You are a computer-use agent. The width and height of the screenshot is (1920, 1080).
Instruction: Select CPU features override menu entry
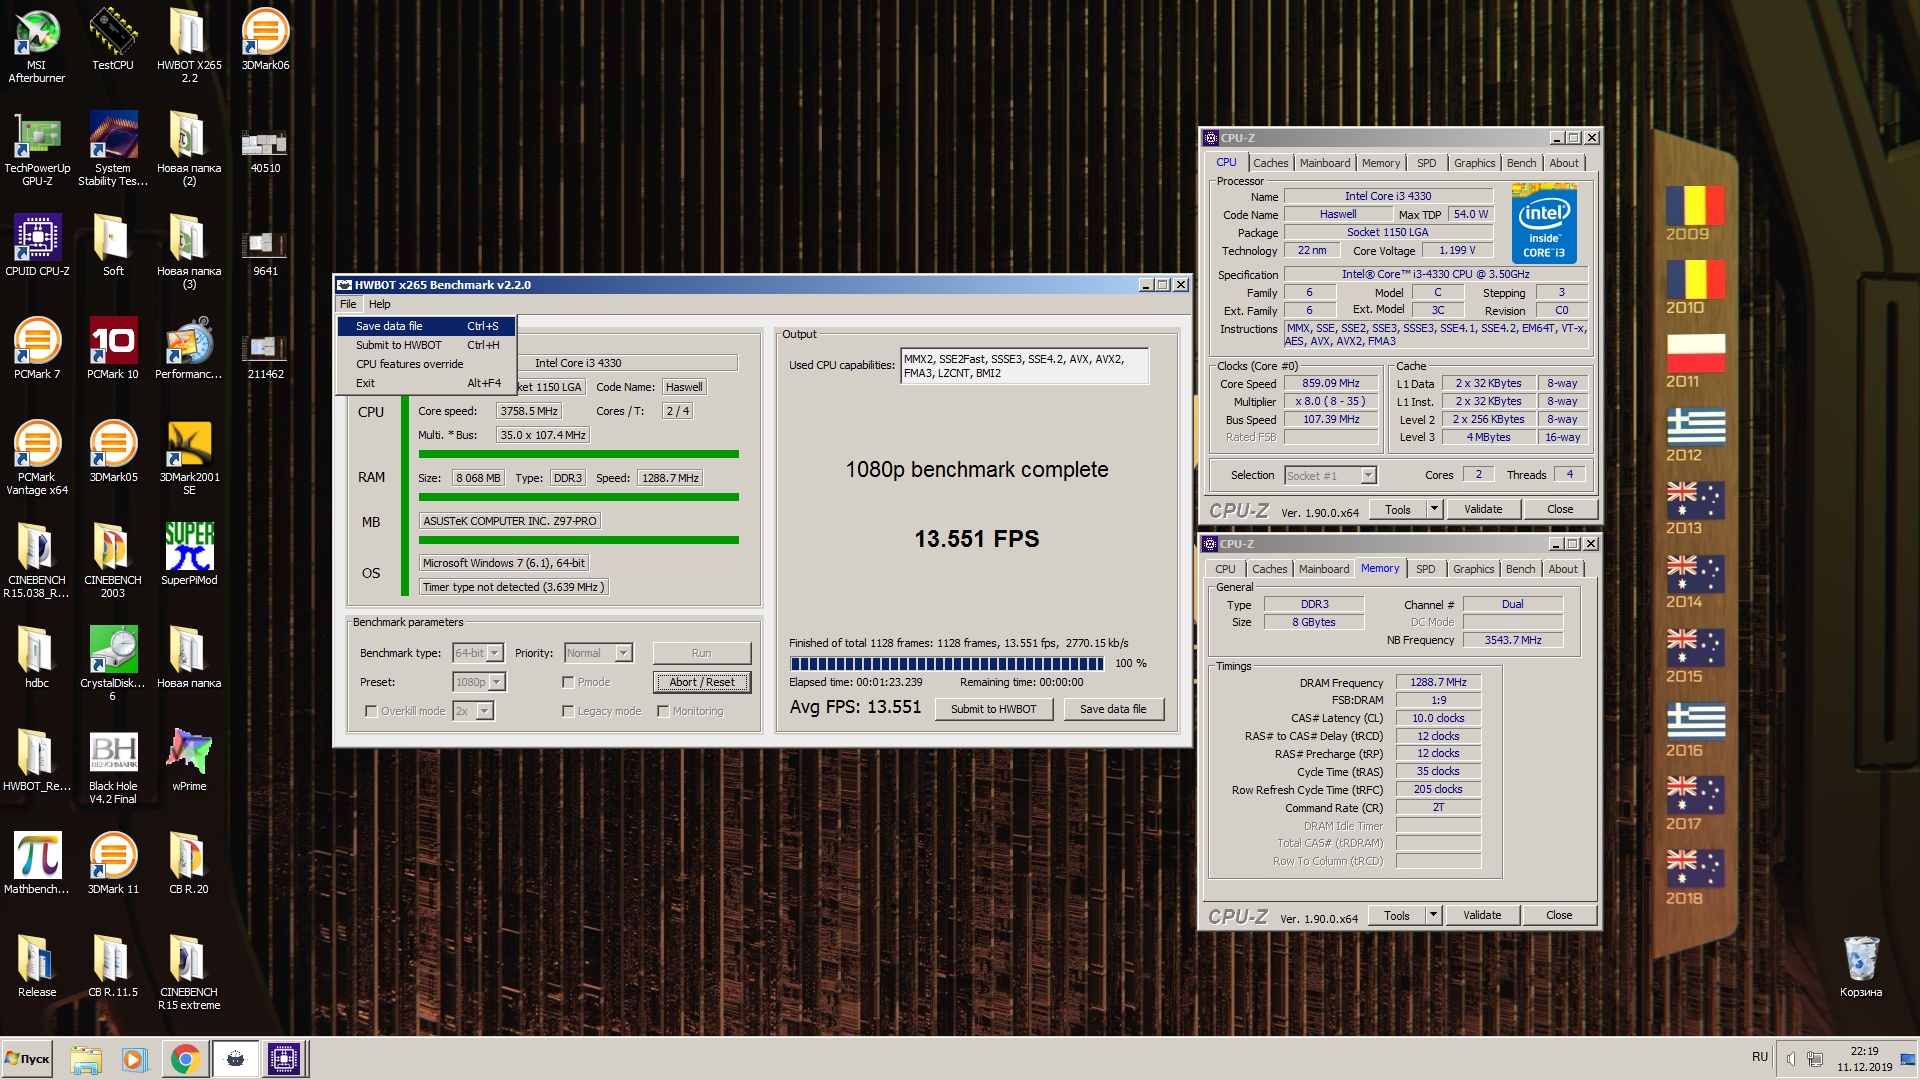427,364
